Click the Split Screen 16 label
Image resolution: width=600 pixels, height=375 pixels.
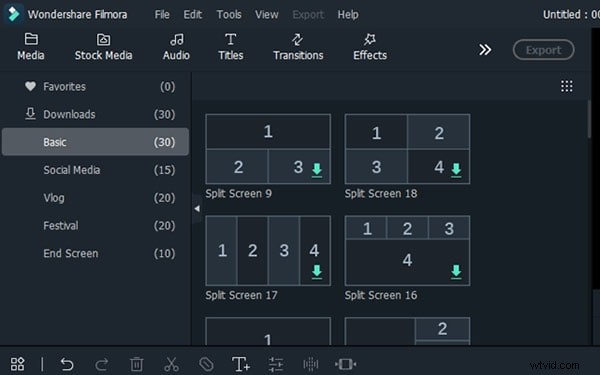point(381,295)
